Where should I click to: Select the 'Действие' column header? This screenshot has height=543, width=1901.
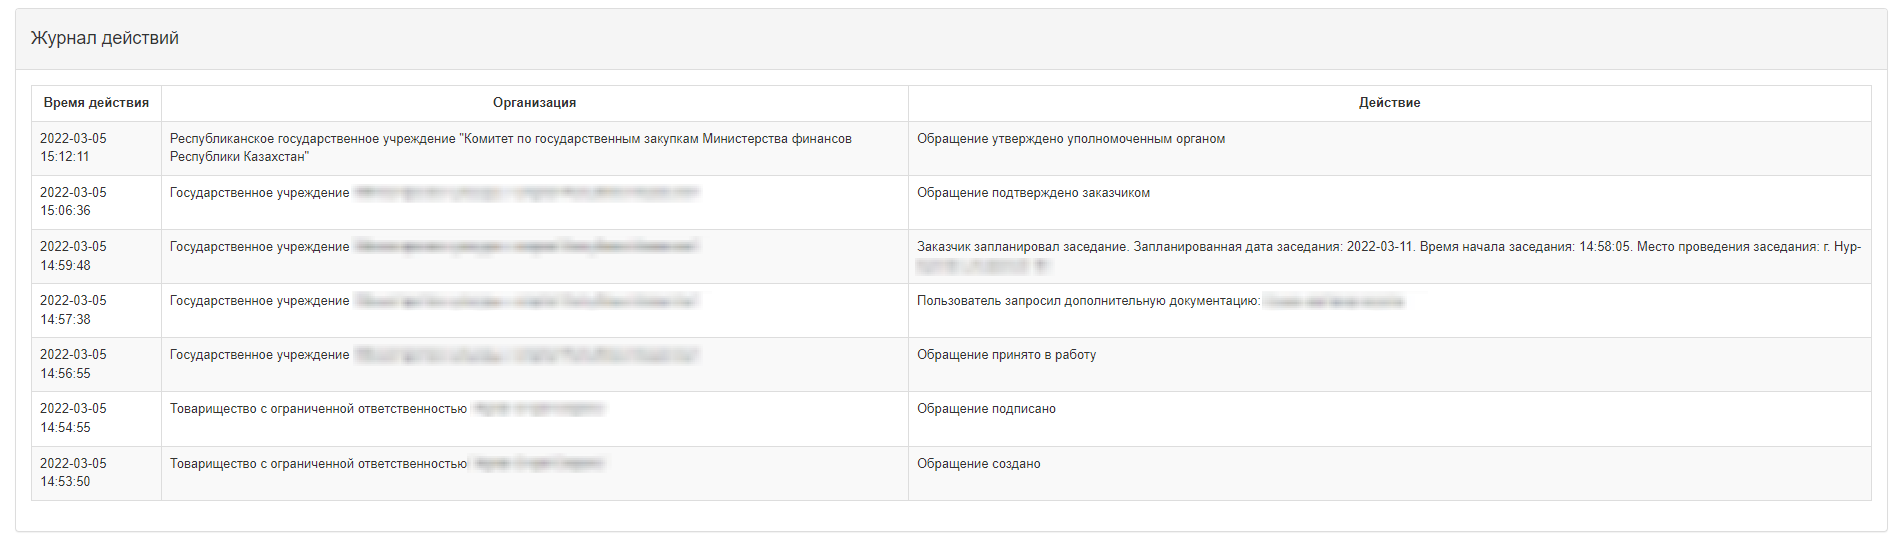click(x=1389, y=103)
